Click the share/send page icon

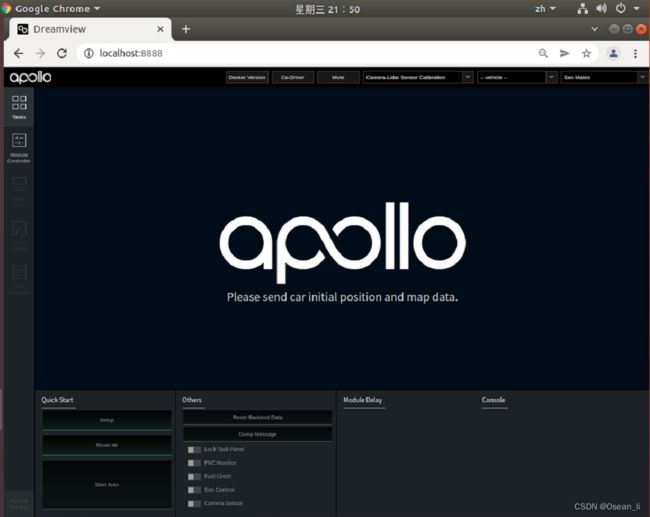(564, 53)
